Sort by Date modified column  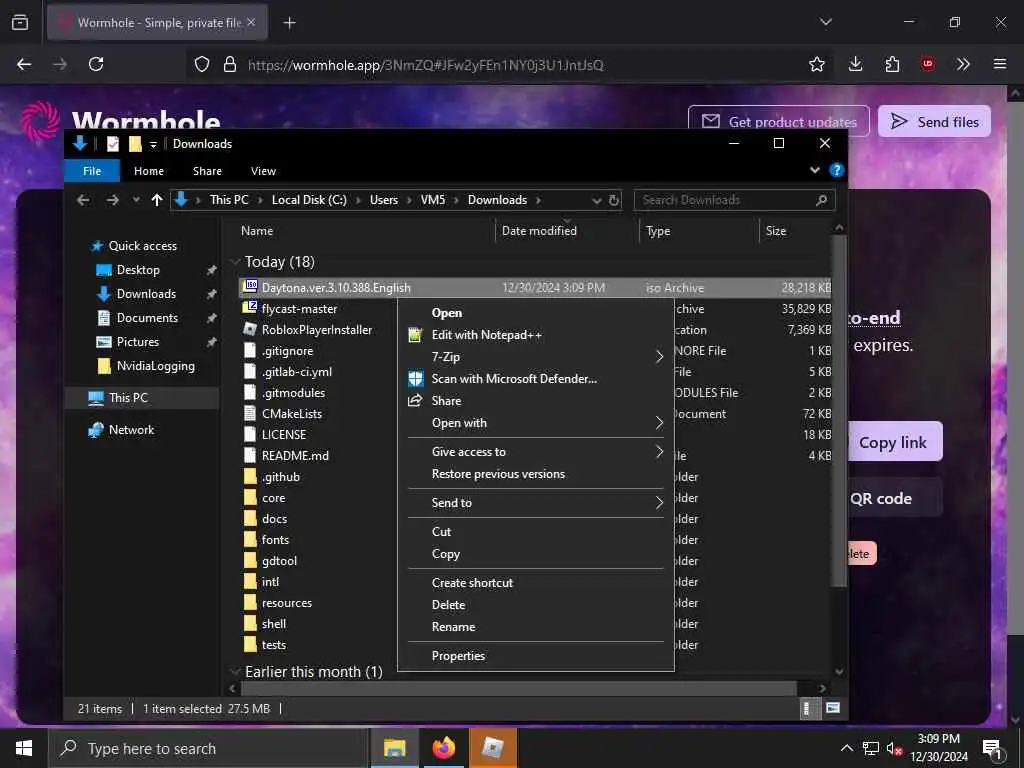point(539,231)
